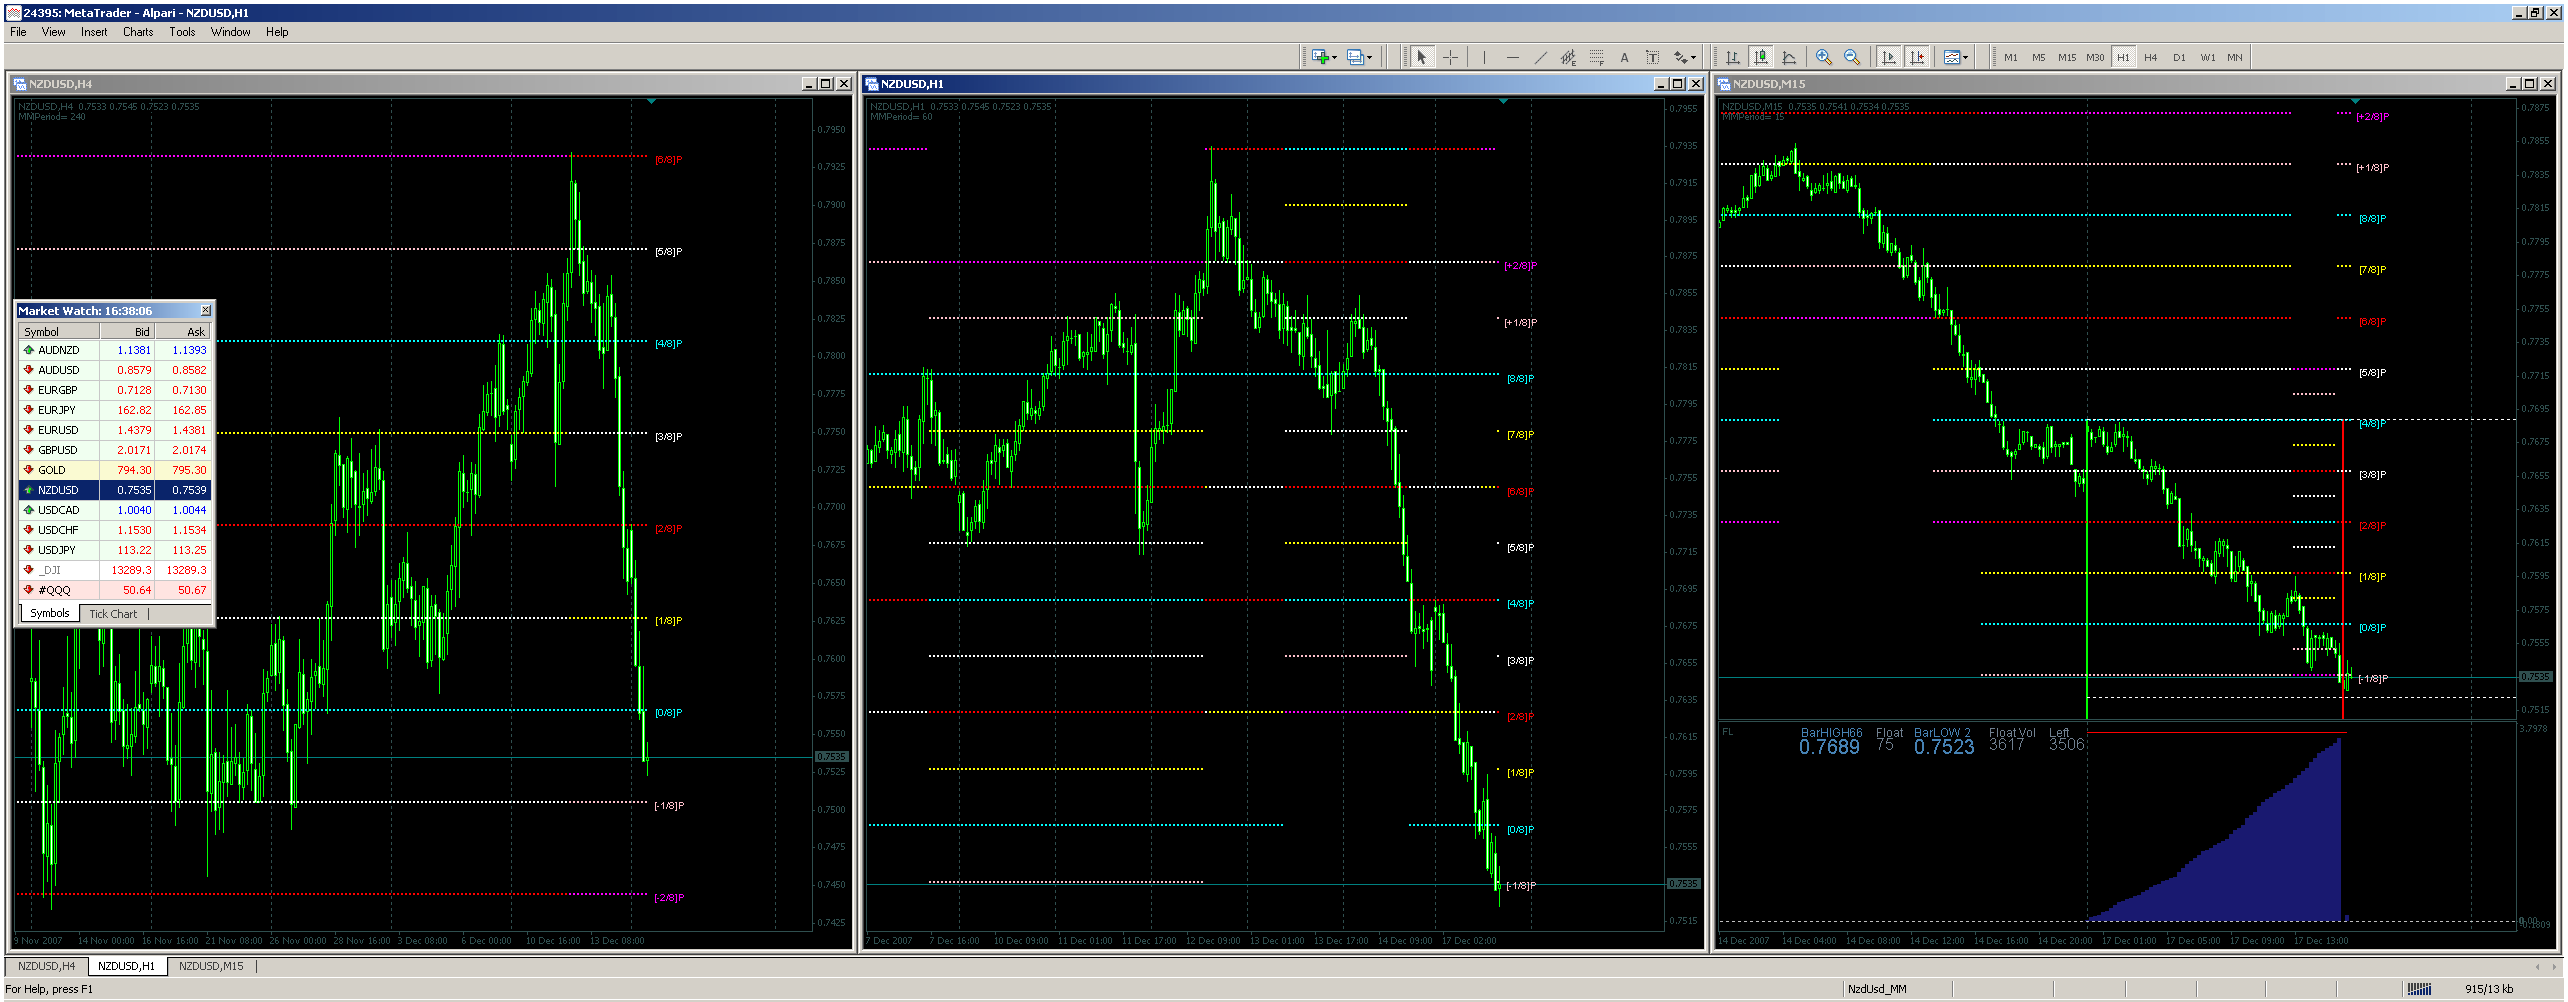Viewport: 2568px width, 1002px height.
Task: Switch to NZDUSD,M15 bottom chart tab
Action: 211,966
